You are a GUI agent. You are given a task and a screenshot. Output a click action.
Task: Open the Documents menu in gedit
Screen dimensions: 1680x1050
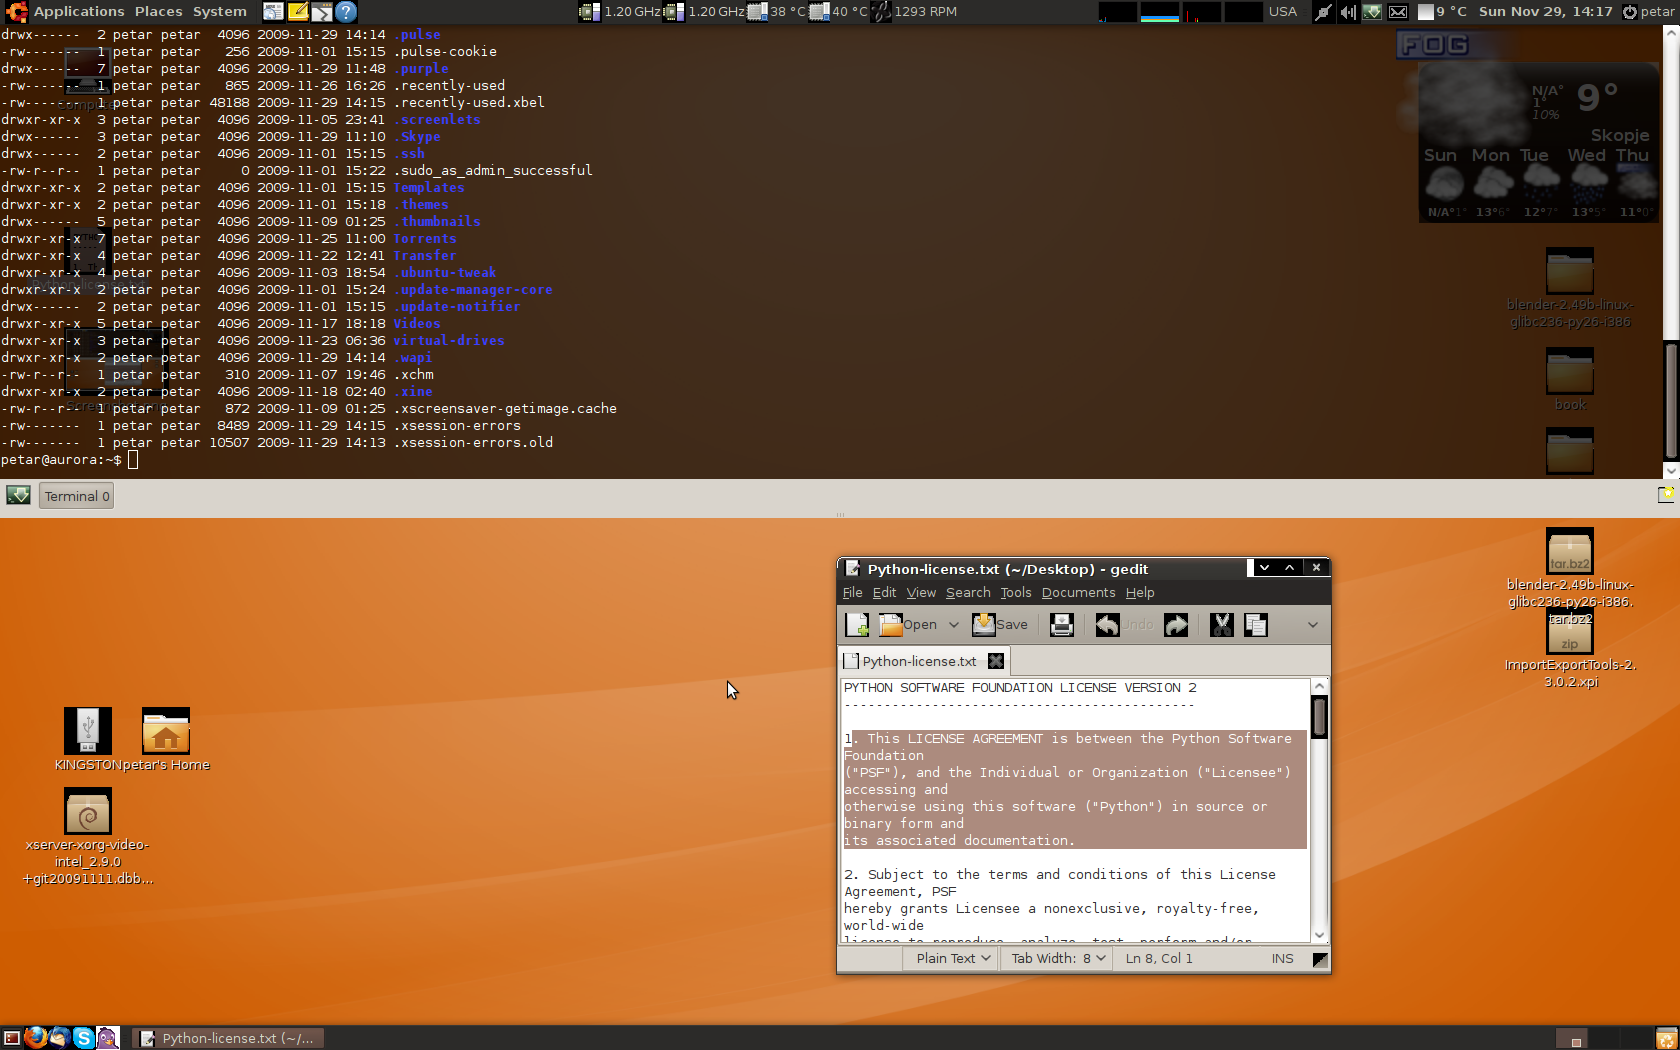1078,593
